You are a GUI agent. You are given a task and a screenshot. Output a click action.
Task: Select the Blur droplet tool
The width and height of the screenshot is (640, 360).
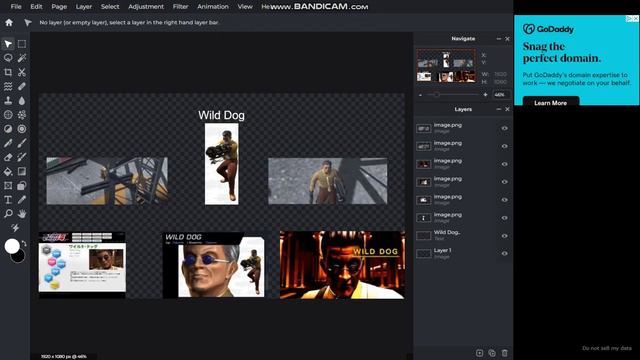click(x=22, y=100)
